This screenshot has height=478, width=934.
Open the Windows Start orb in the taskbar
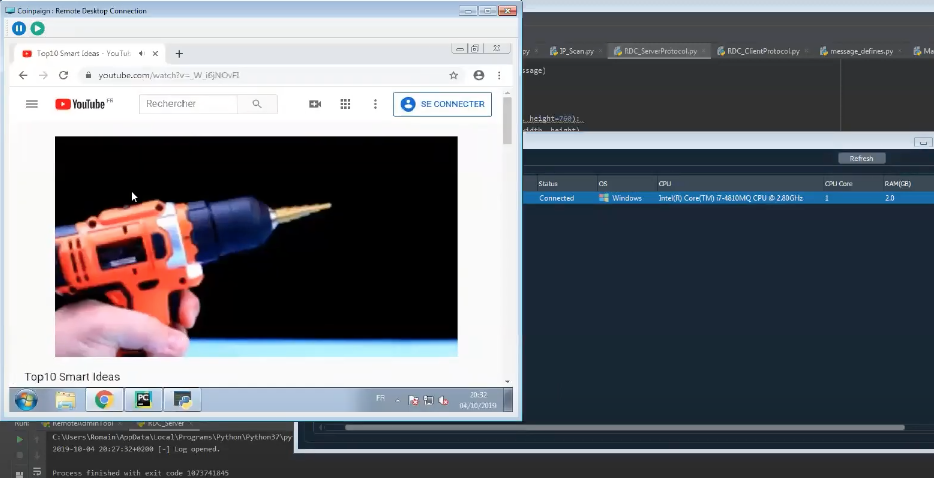(26, 400)
